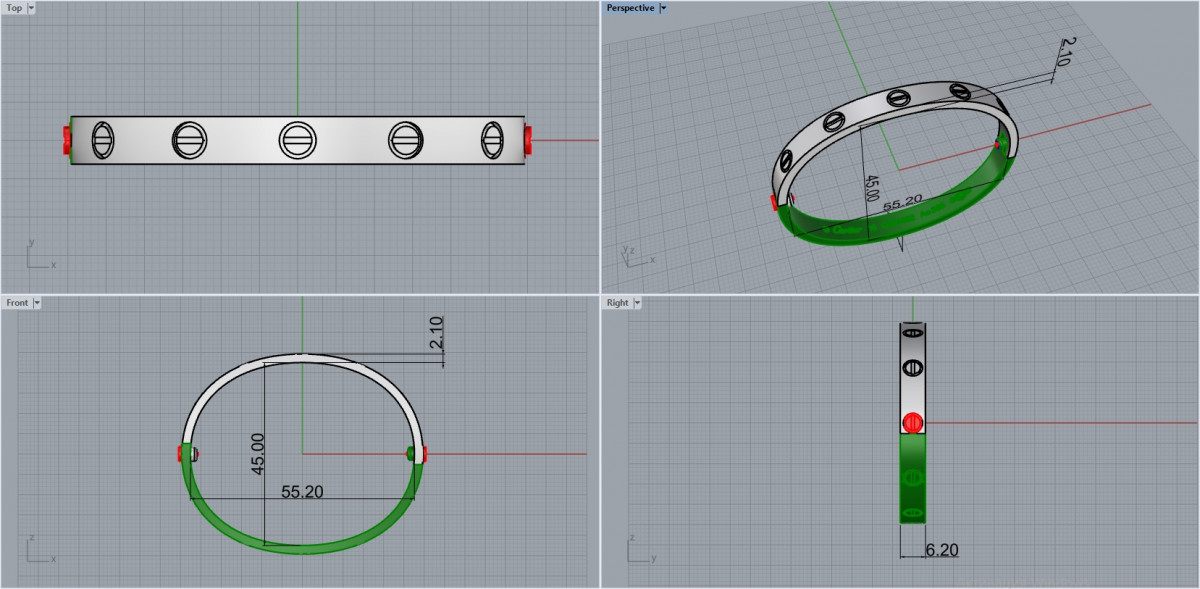Open the Right viewport dropdown arrow

636,302
